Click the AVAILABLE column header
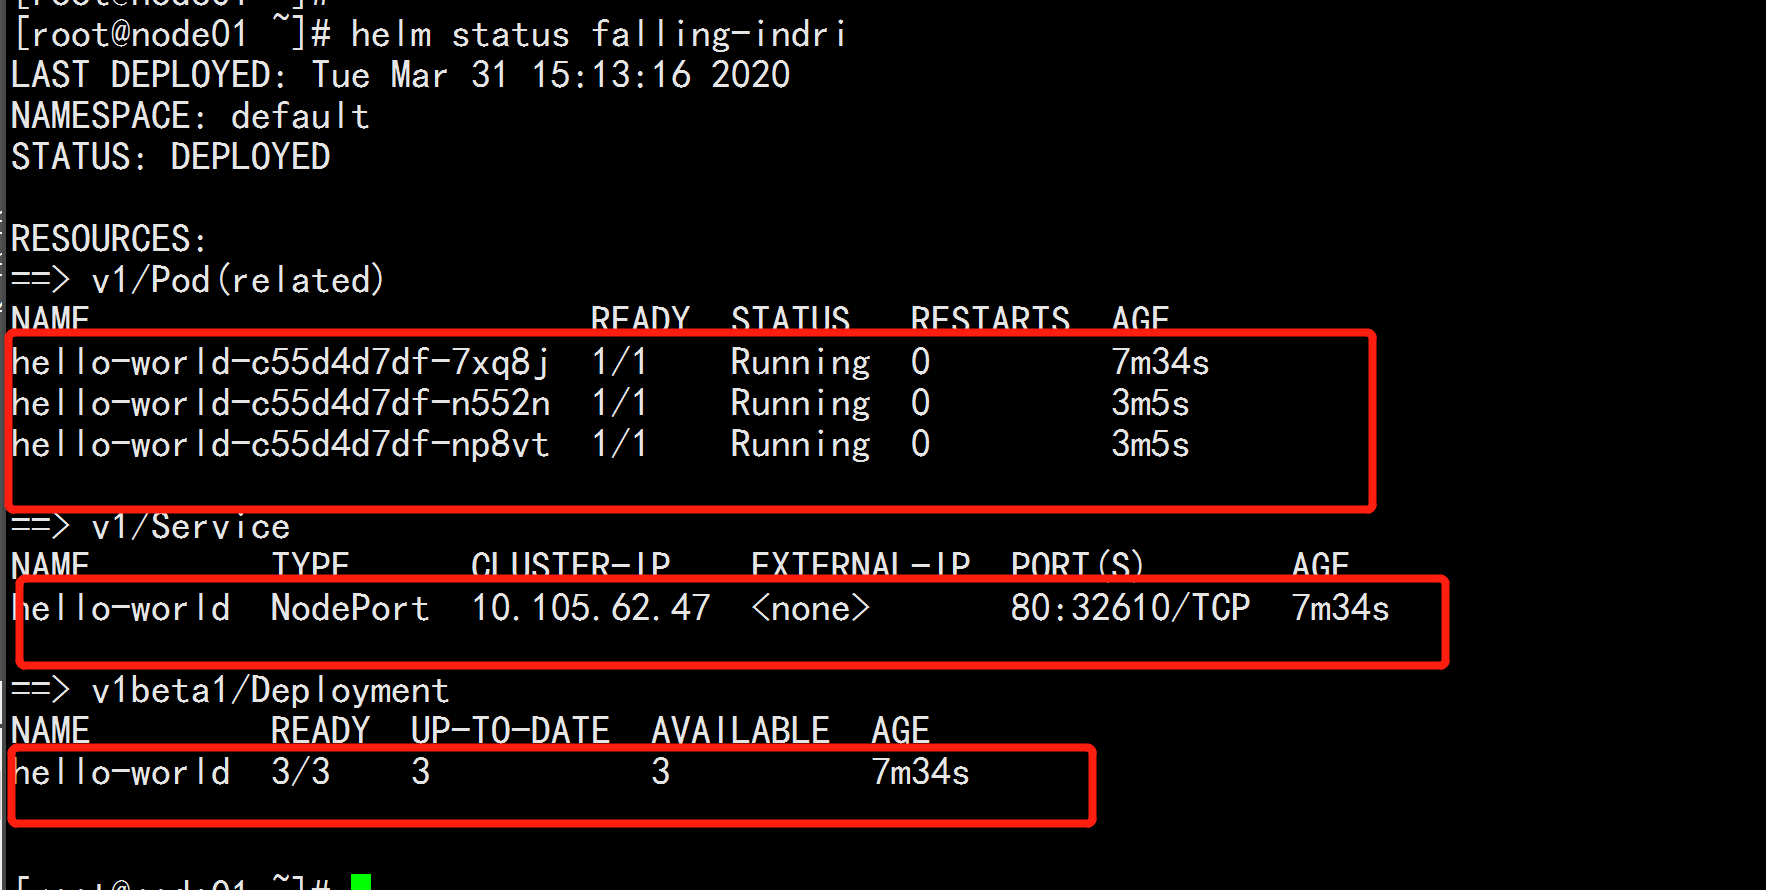Screen dimensions: 1766x890 pos(740,731)
